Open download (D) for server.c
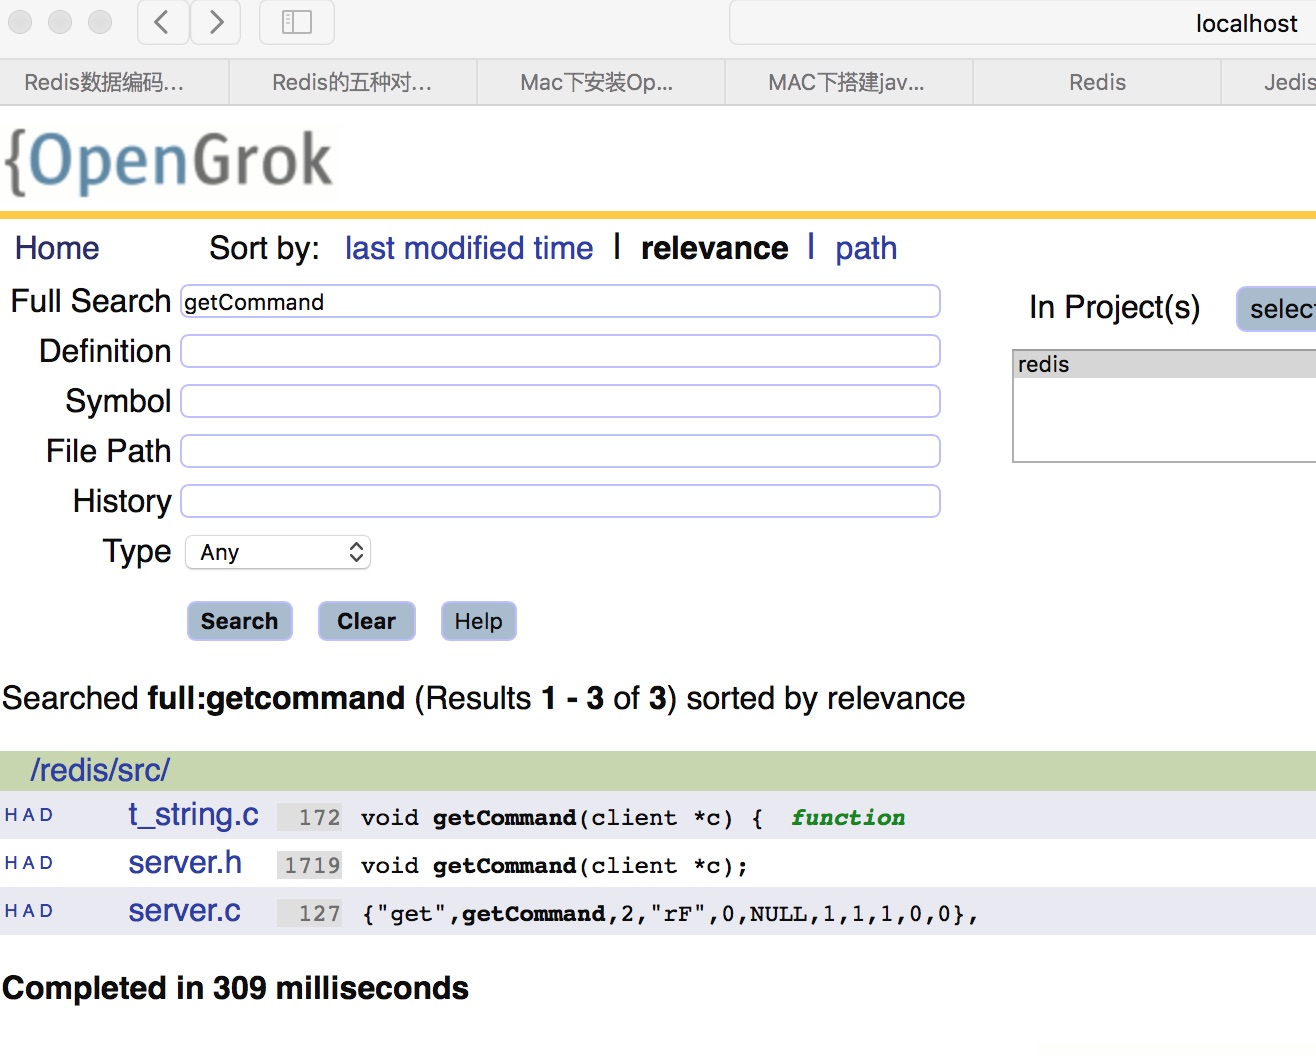 click(46, 911)
